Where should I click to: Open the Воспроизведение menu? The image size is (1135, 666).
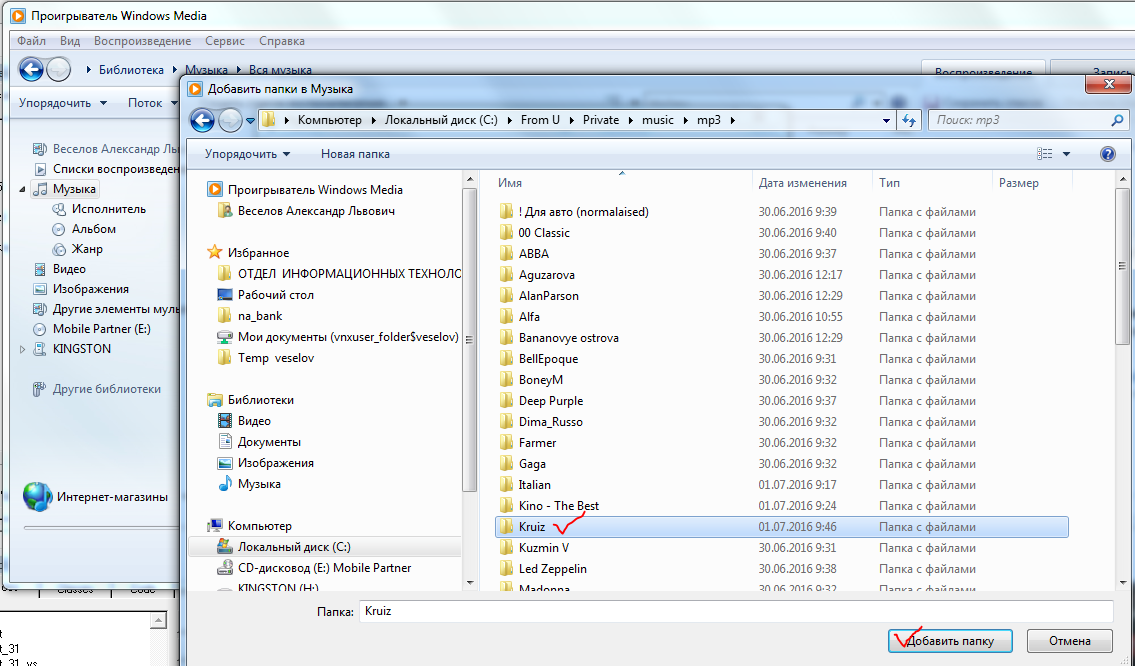(x=143, y=41)
